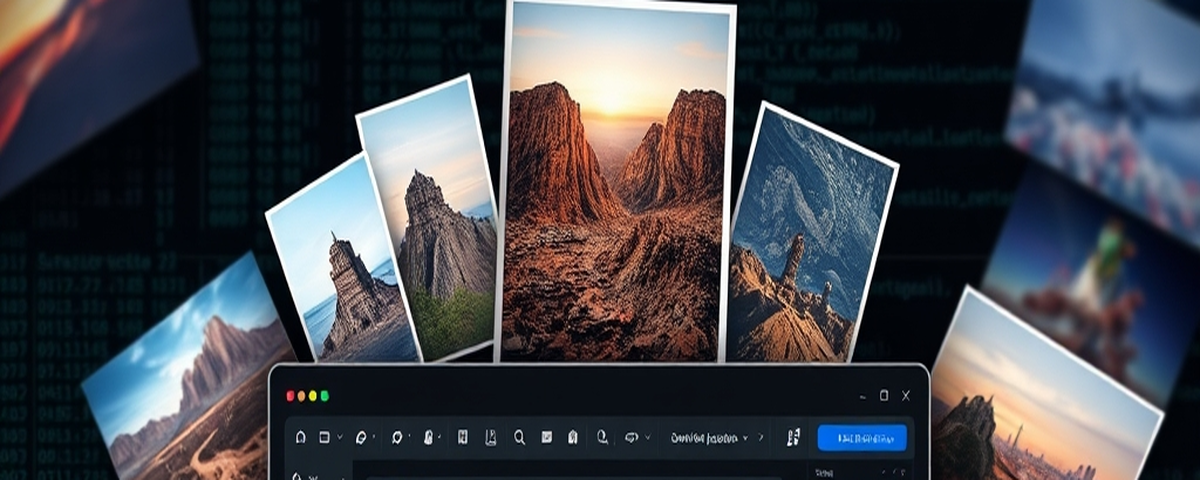The width and height of the screenshot is (1200, 480).
Task: Maximize the app window using square icon
Action: (884, 396)
